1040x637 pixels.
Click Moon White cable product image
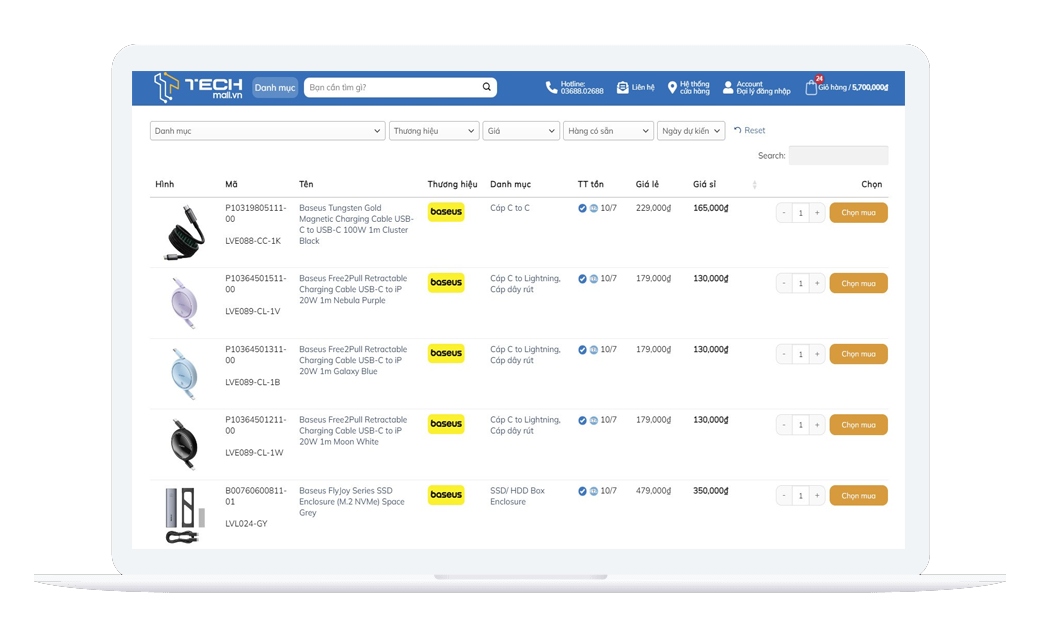[x=184, y=444]
